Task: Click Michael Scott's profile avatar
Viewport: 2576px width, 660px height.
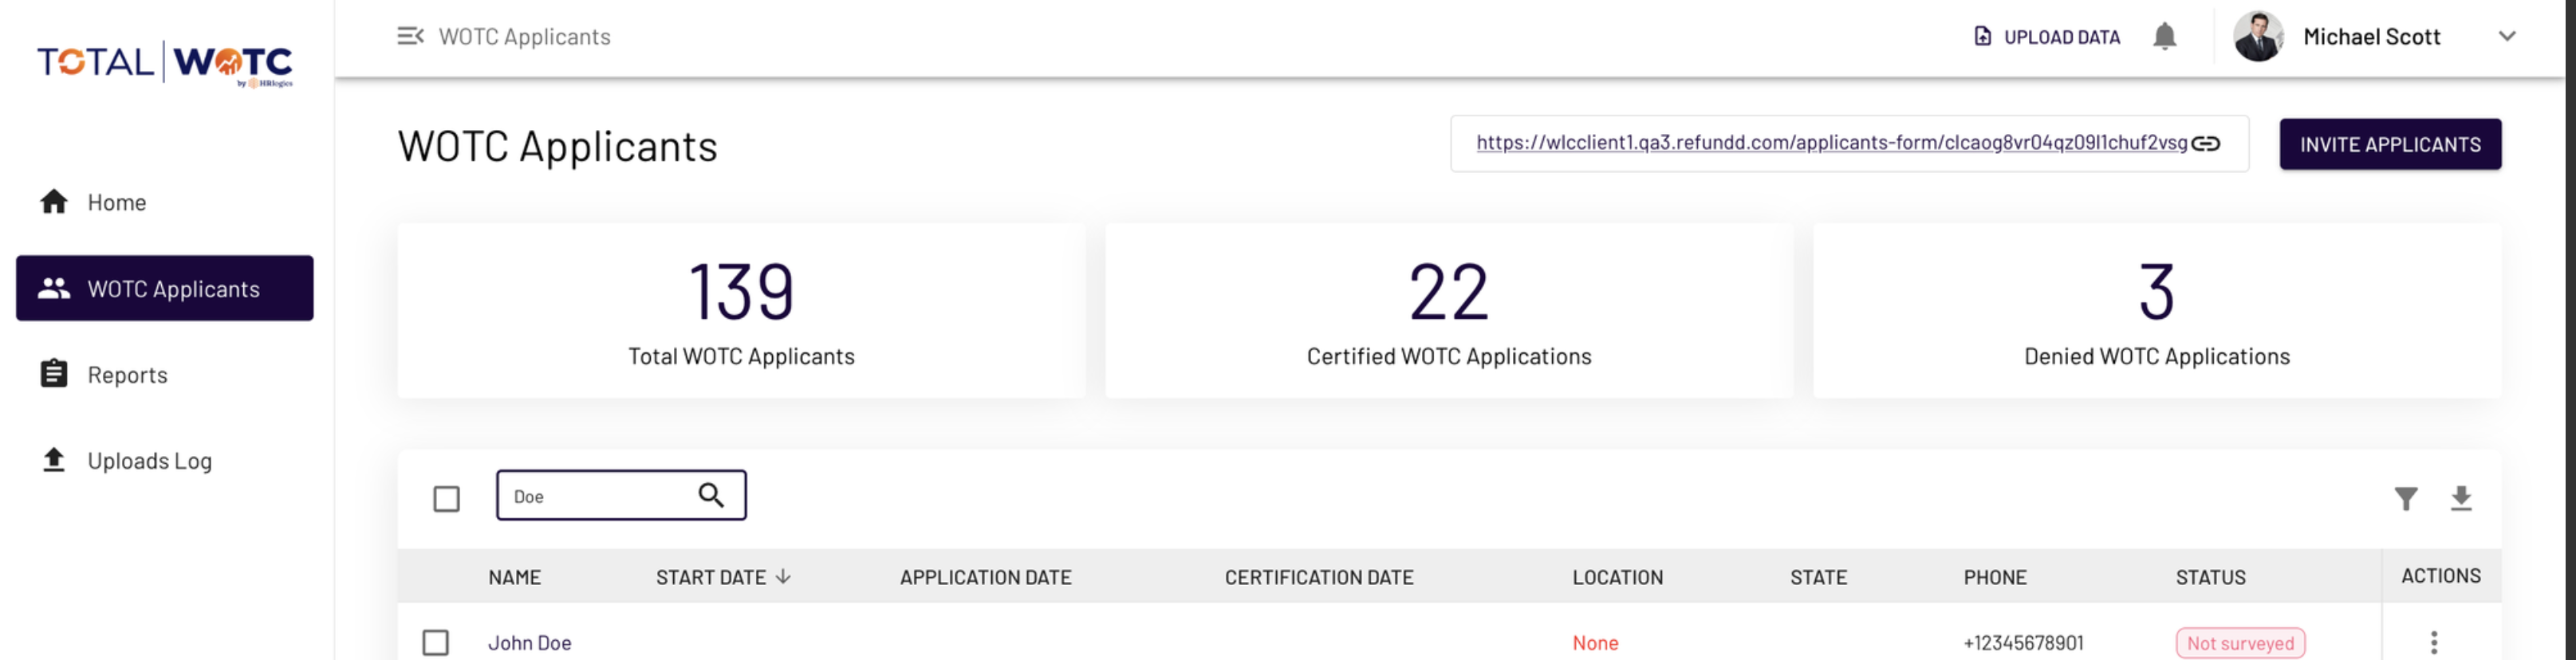Action: click(x=2258, y=36)
